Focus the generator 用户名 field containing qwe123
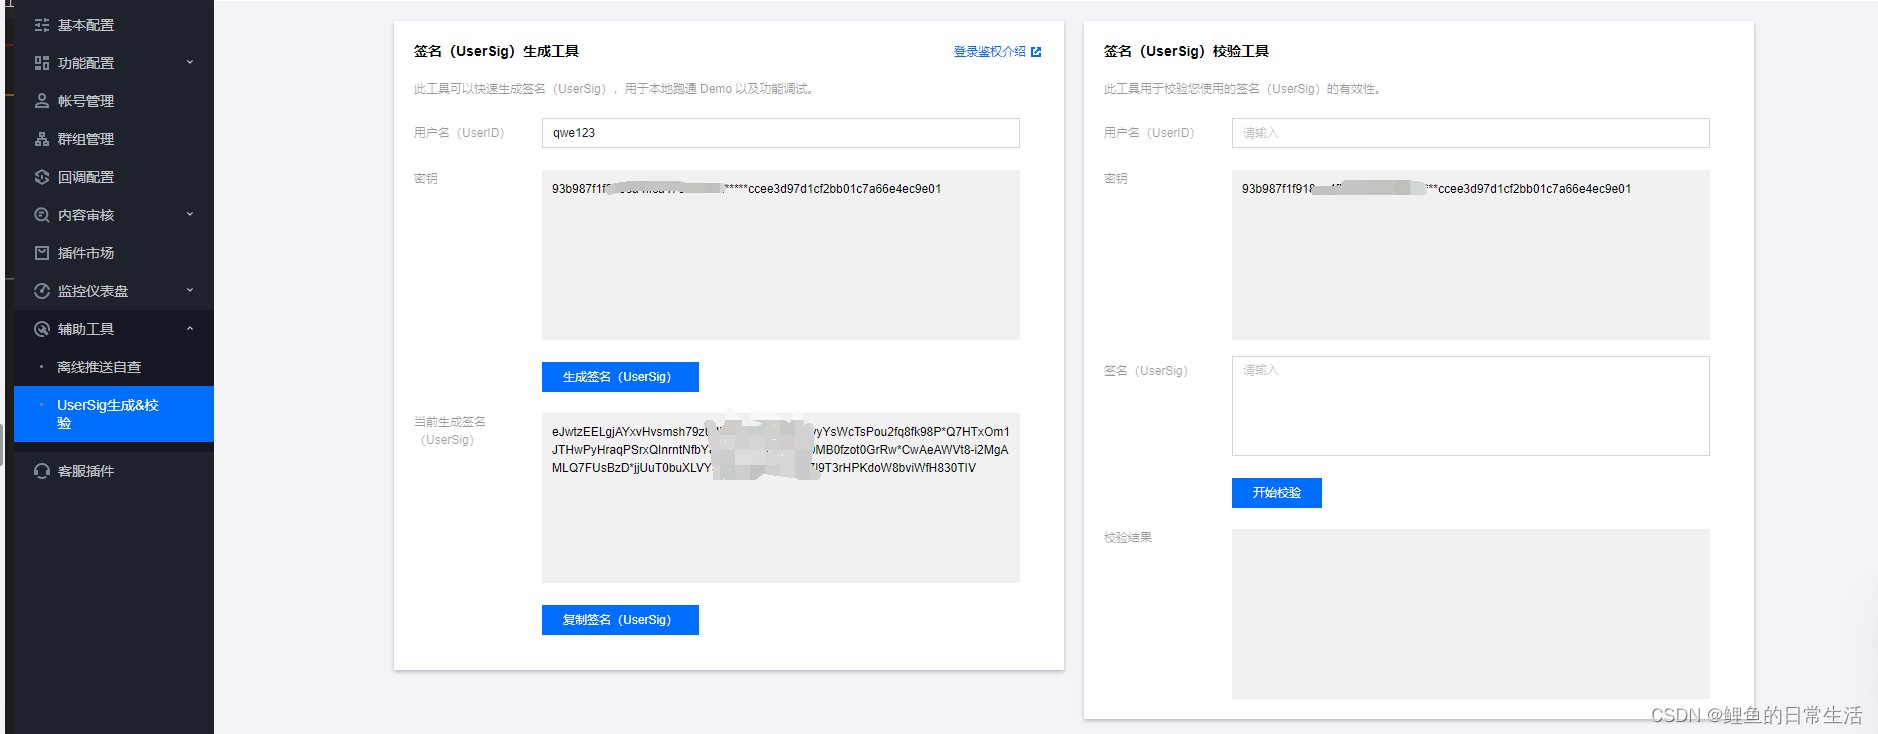The width and height of the screenshot is (1878, 734). 781,133
